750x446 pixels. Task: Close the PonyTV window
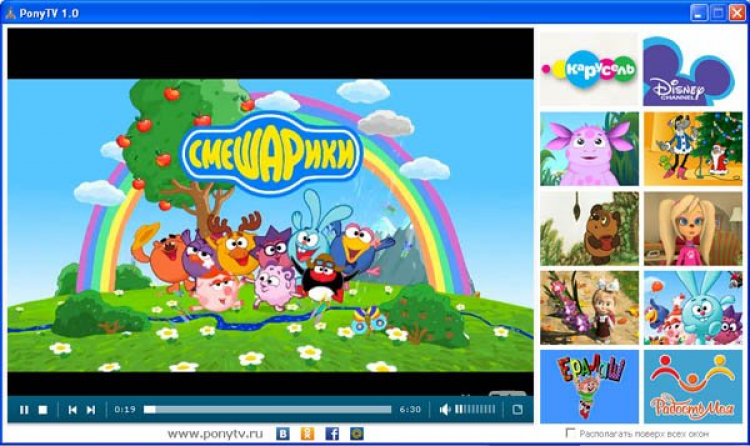point(737,13)
